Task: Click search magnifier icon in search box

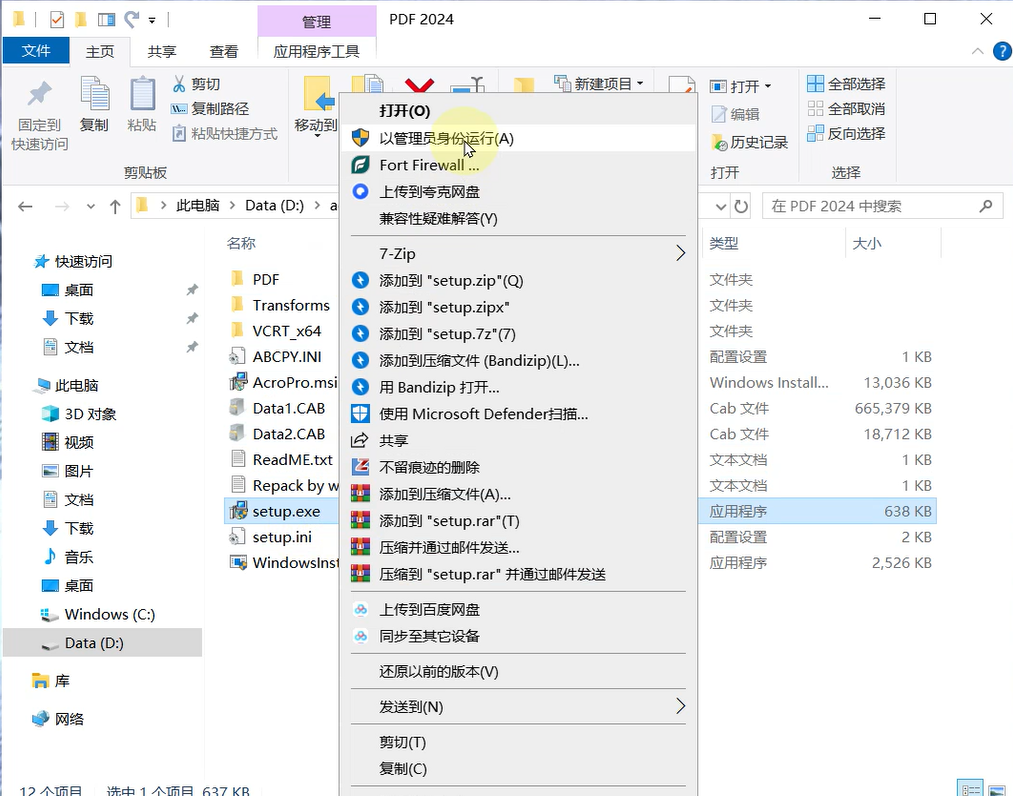Action: [985, 206]
